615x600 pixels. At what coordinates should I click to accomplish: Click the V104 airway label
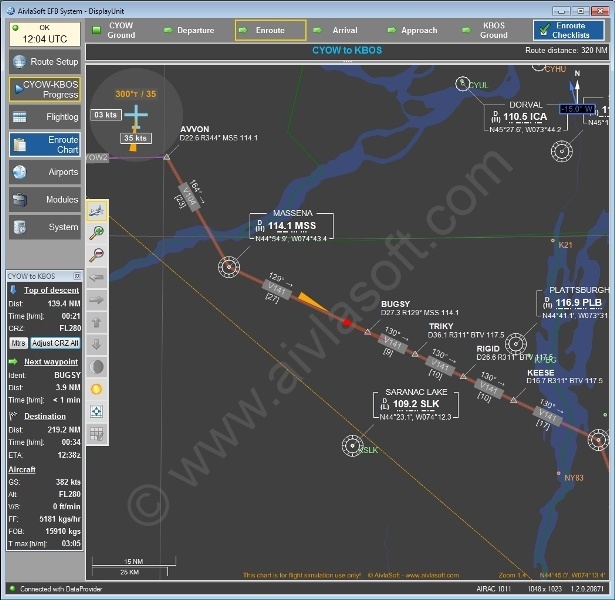189,196
